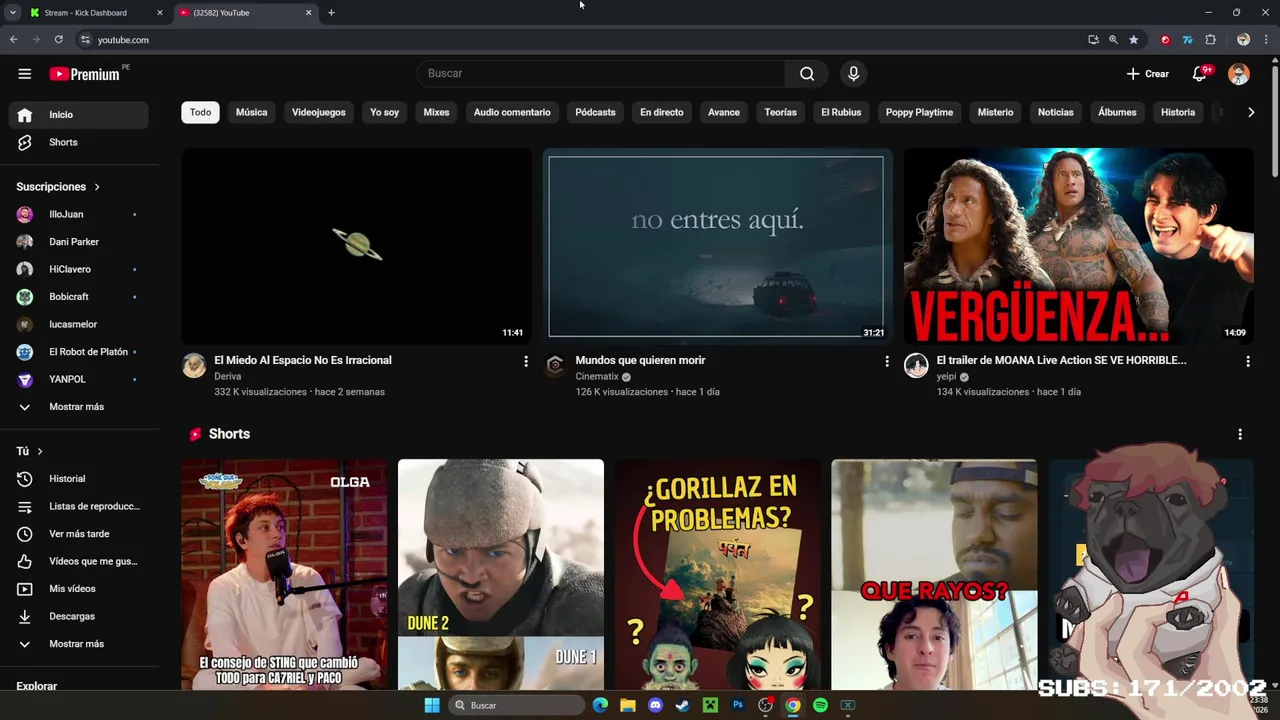Play the VERGÜENZA Moana thumbnail video
This screenshot has height=720, width=1280.
[1079, 246]
